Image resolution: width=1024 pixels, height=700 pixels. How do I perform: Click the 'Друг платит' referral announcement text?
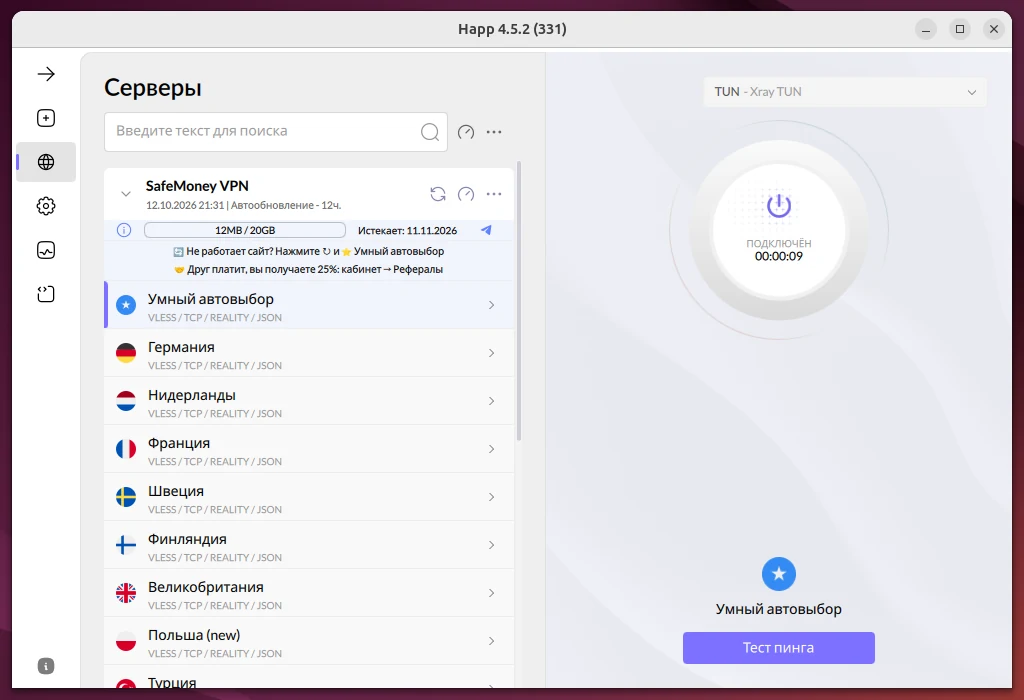pos(308,269)
